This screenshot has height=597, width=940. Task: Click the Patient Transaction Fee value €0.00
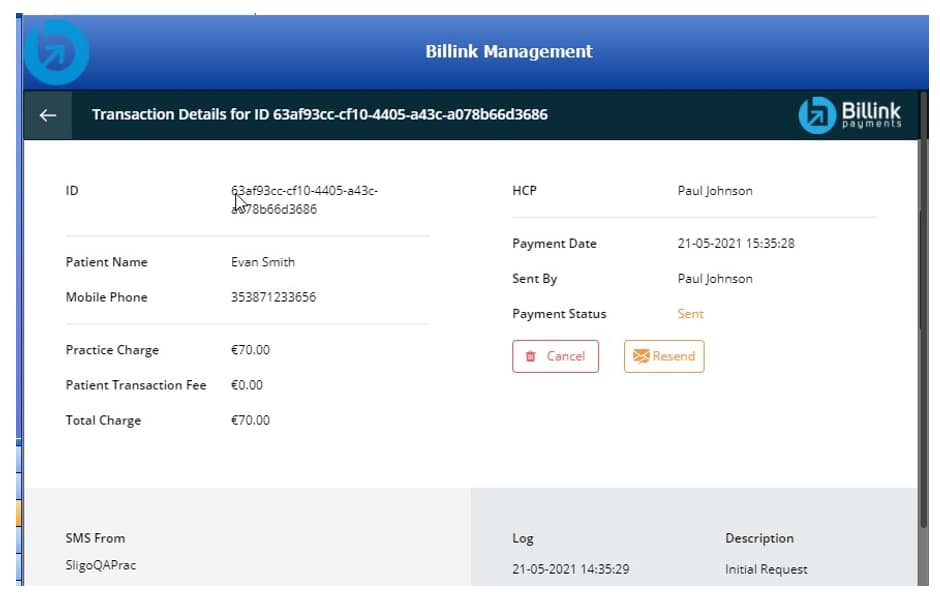pyautogui.click(x=247, y=385)
